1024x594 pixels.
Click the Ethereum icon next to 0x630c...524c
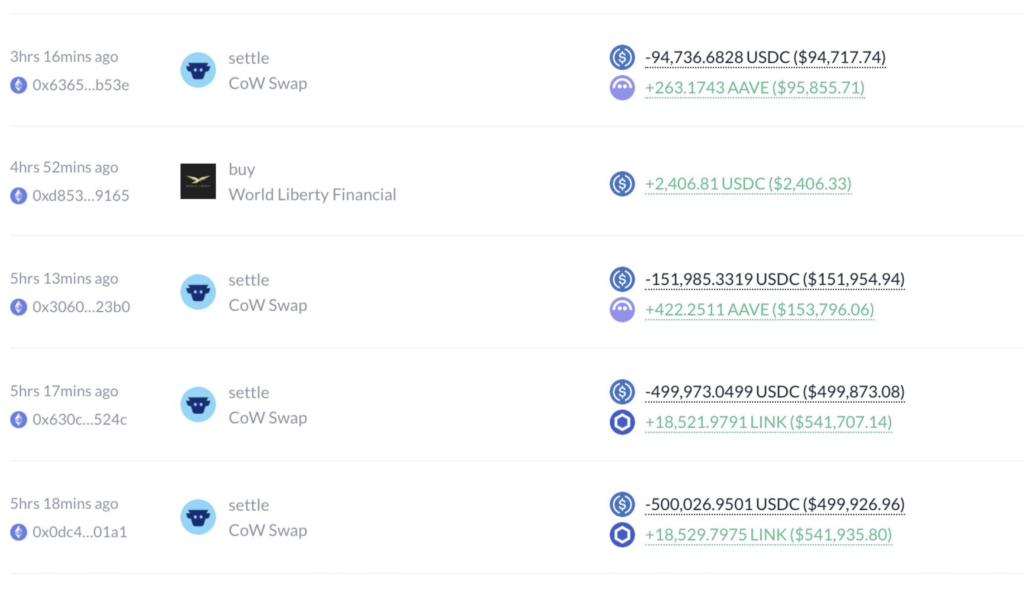coord(18,419)
